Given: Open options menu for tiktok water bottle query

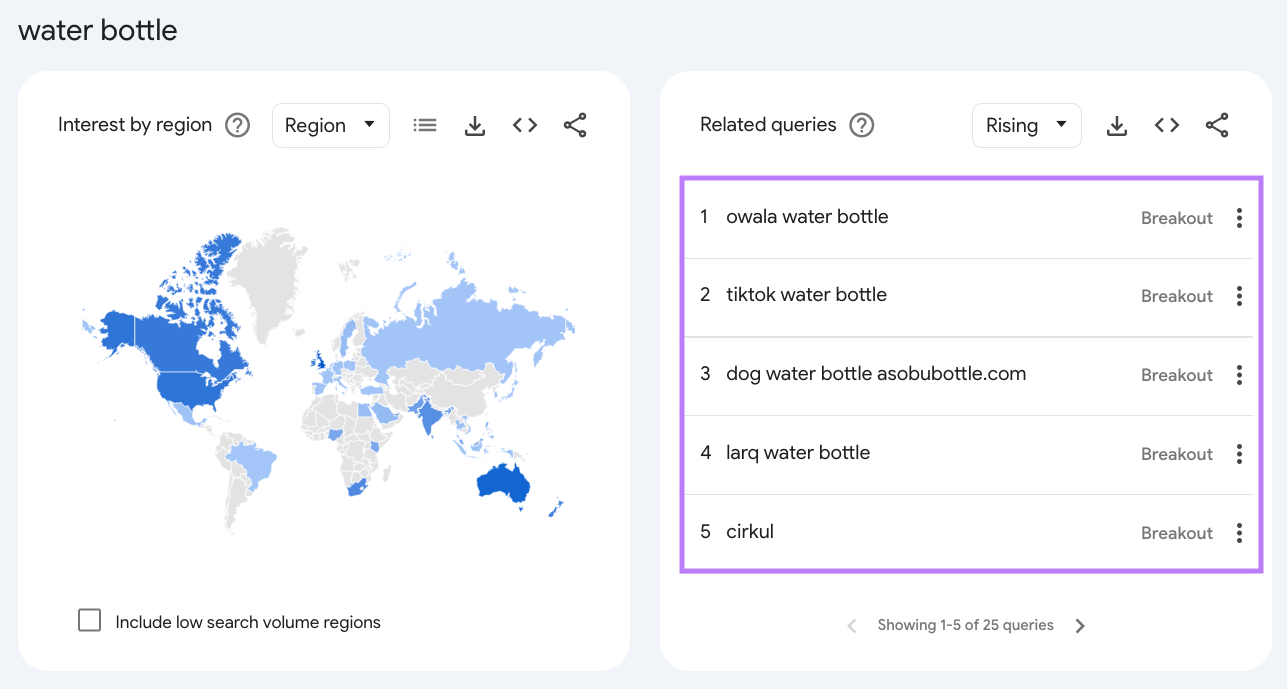Looking at the screenshot, I should pos(1239,296).
